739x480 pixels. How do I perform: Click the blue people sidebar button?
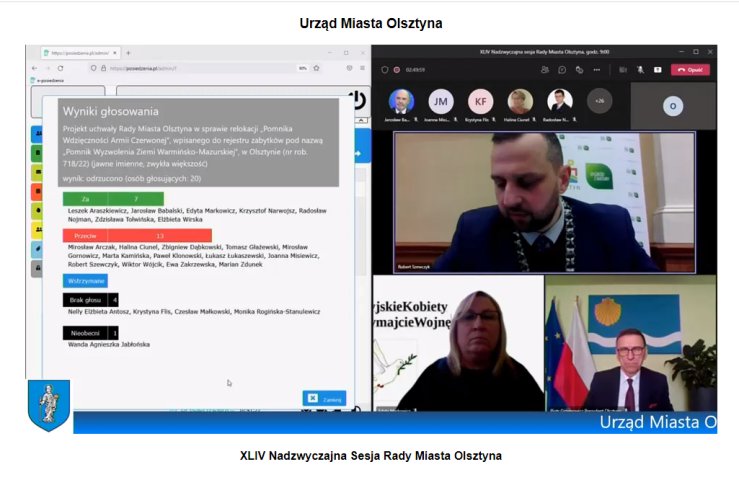coord(37,134)
